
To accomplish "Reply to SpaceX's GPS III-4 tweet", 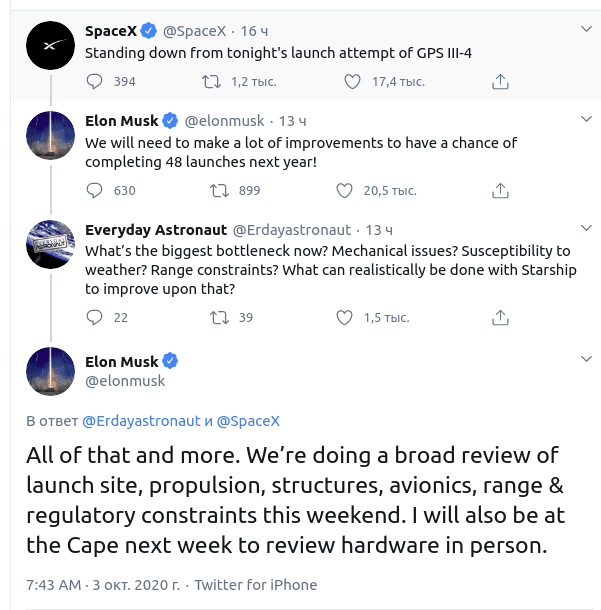I will tap(95, 81).
